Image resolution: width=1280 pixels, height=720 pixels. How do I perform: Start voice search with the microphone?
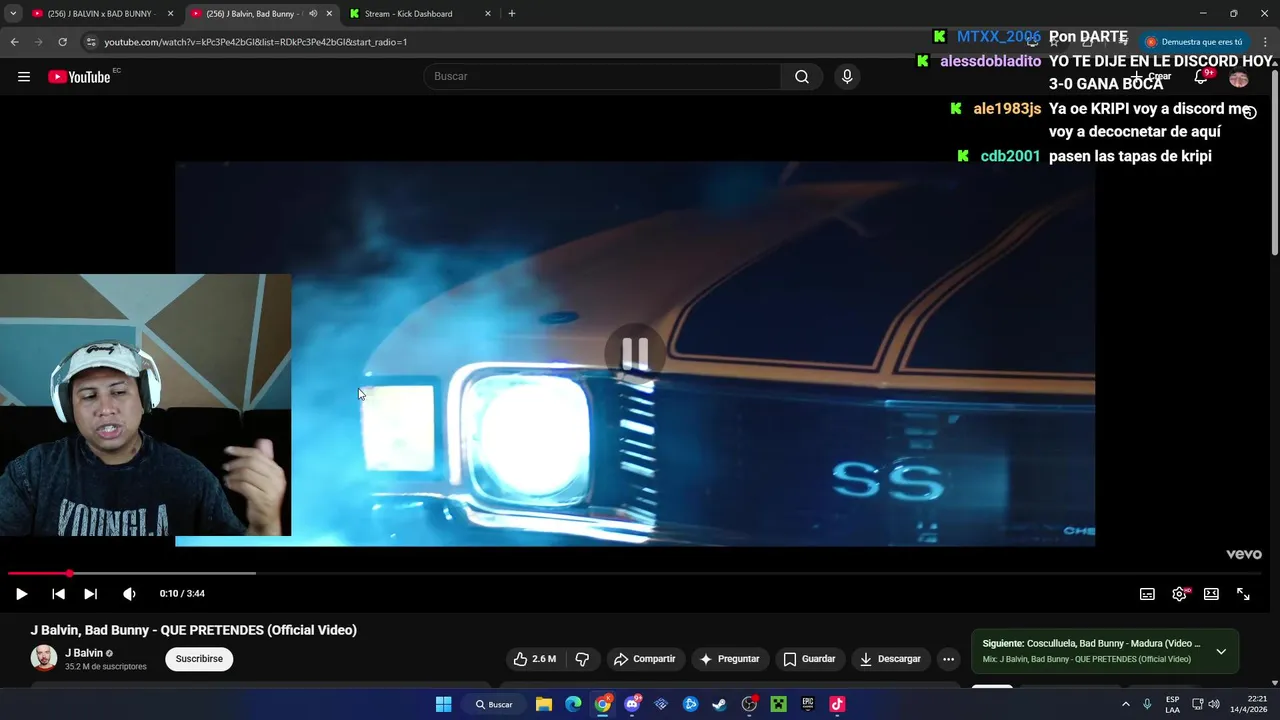tap(847, 77)
